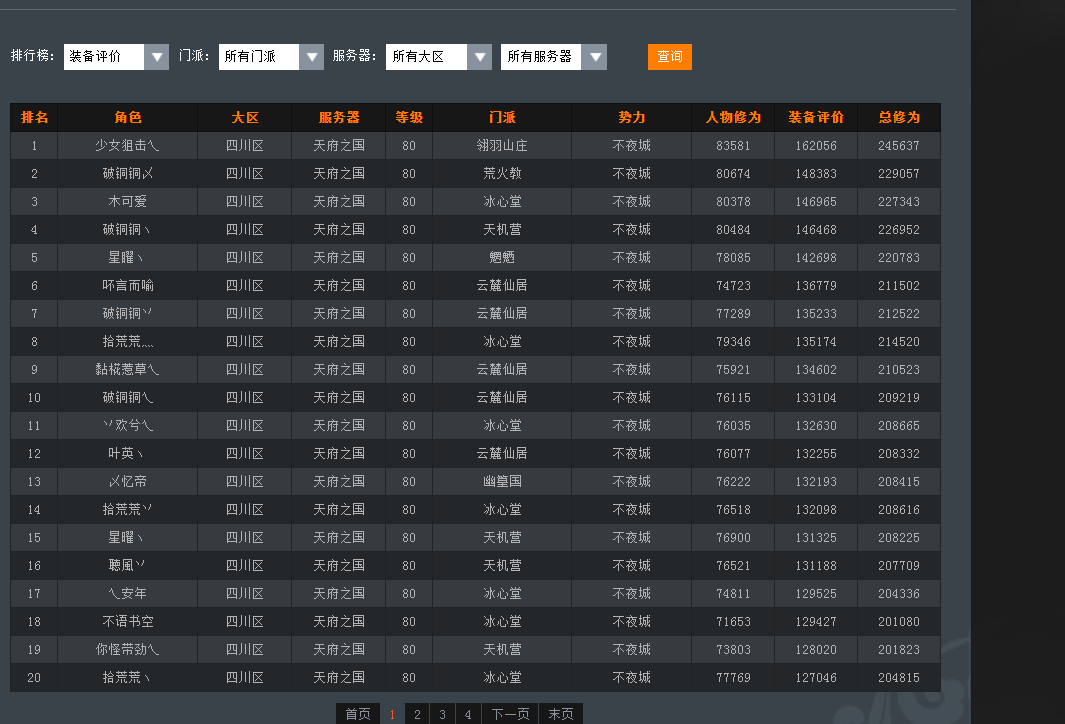Click total score 204815
Screen dimensions: 1065x724
[x=899, y=677]
